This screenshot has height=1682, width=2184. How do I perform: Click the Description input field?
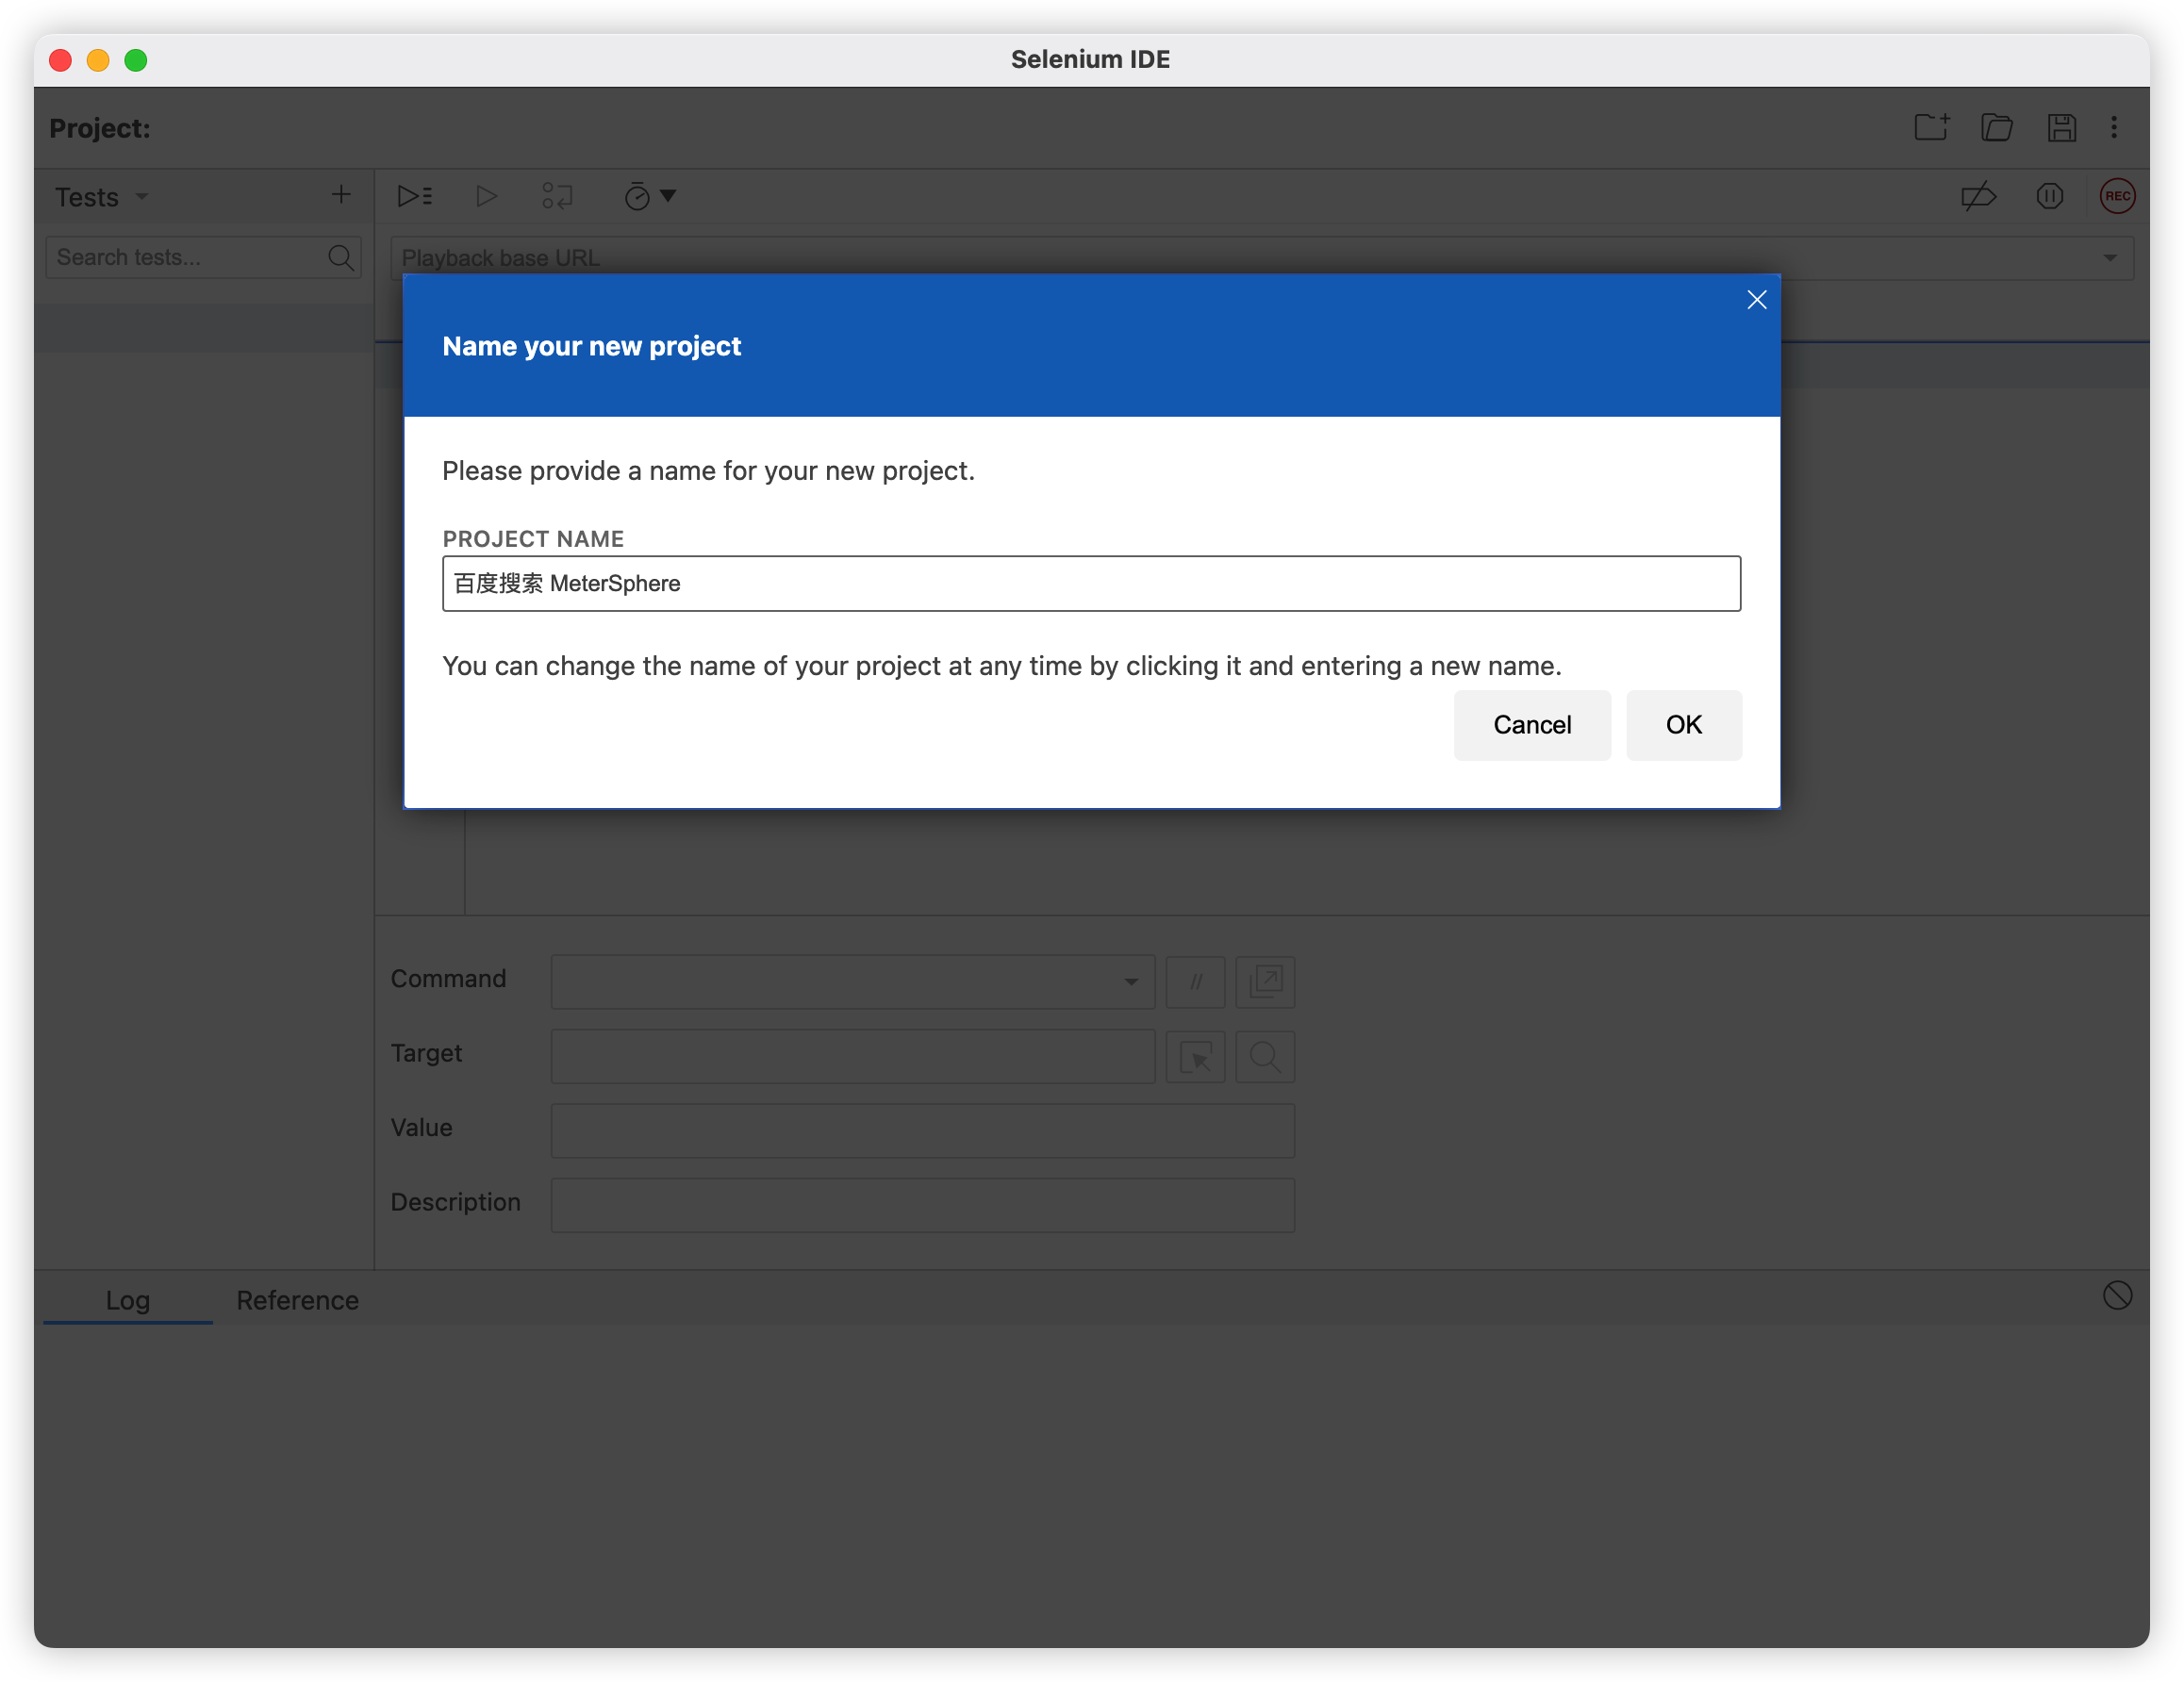click(922, 1206)
